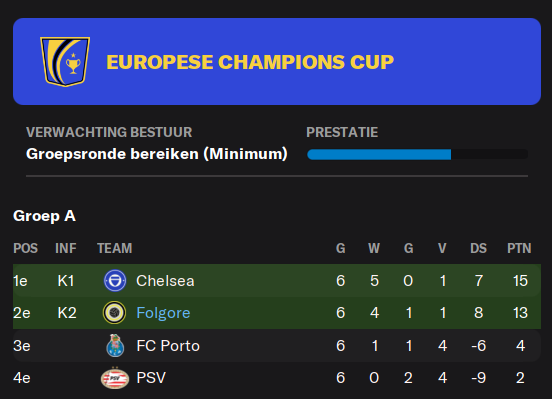The height and width of the screenshot is (399, 552).
Task: Click the W wins column header
Action: (374, 248)
